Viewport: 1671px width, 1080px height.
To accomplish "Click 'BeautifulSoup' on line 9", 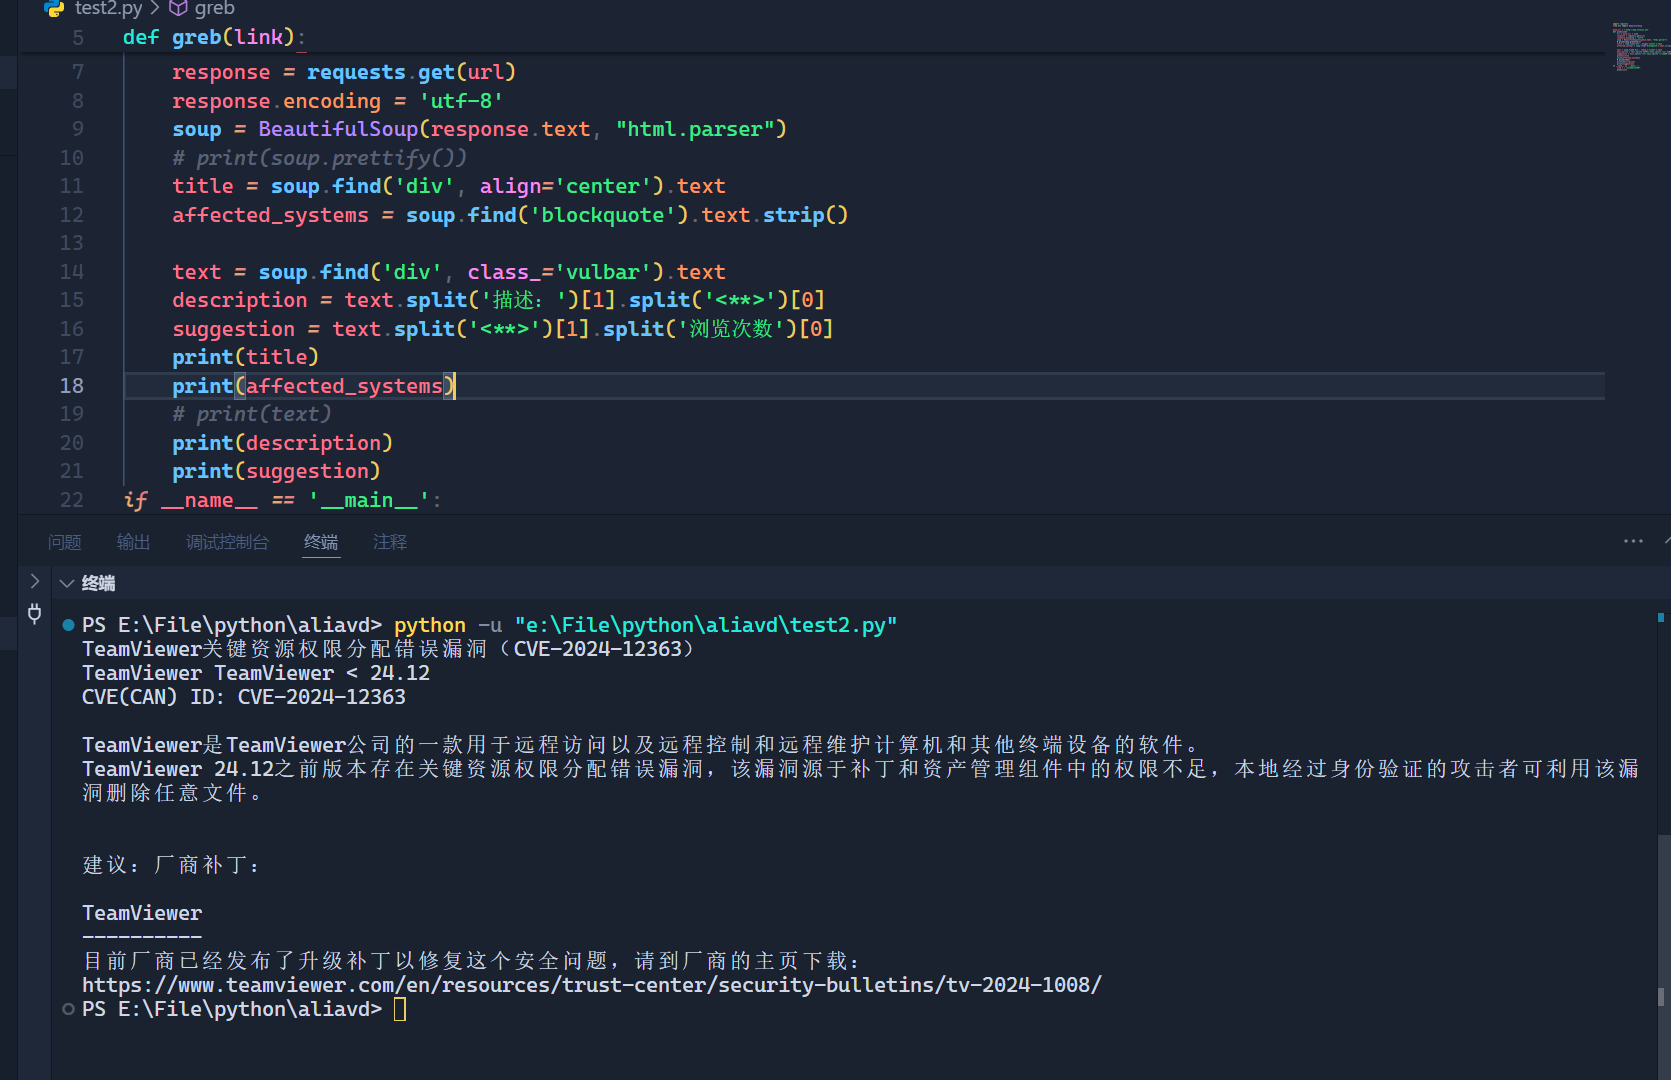I will tap(338, 129).
